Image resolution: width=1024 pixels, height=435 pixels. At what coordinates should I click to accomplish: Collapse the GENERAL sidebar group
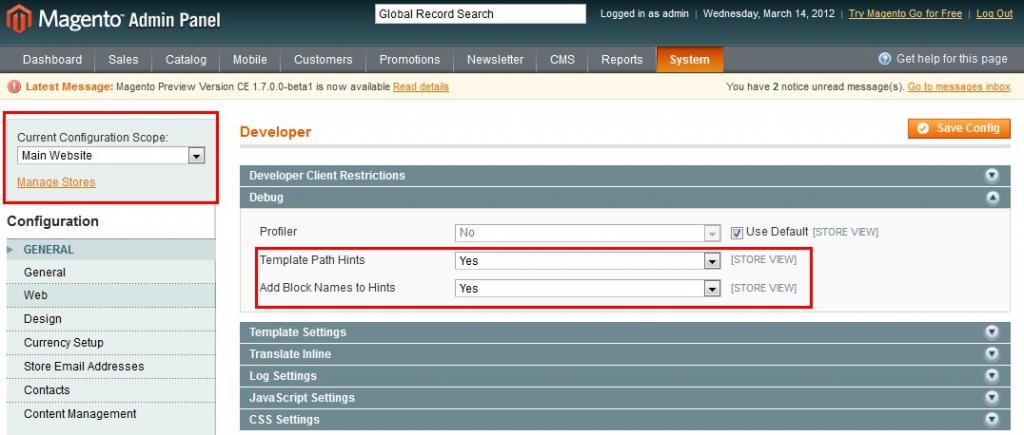tap(110, 250)
